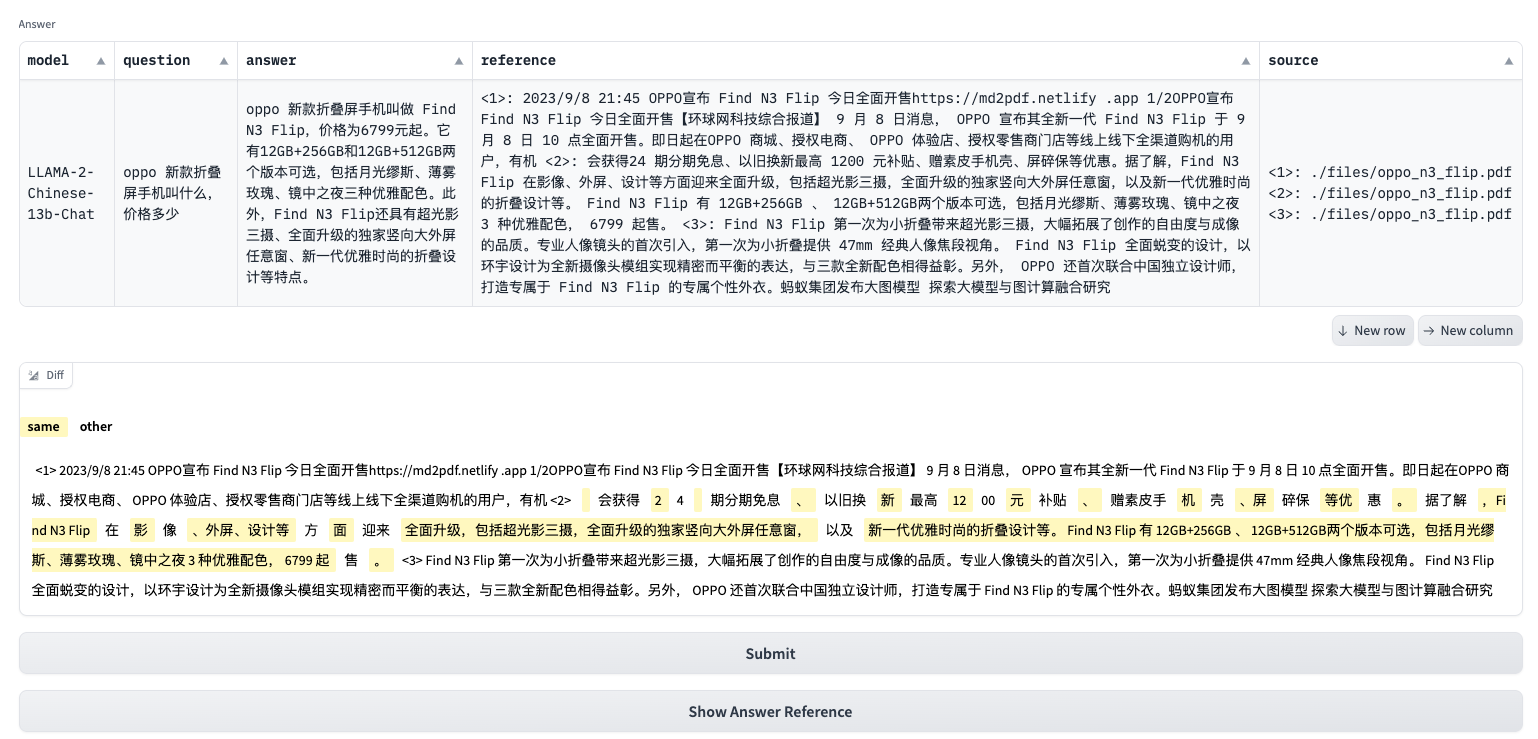Click Show Answer Reference button

click(x=770, y=712)
